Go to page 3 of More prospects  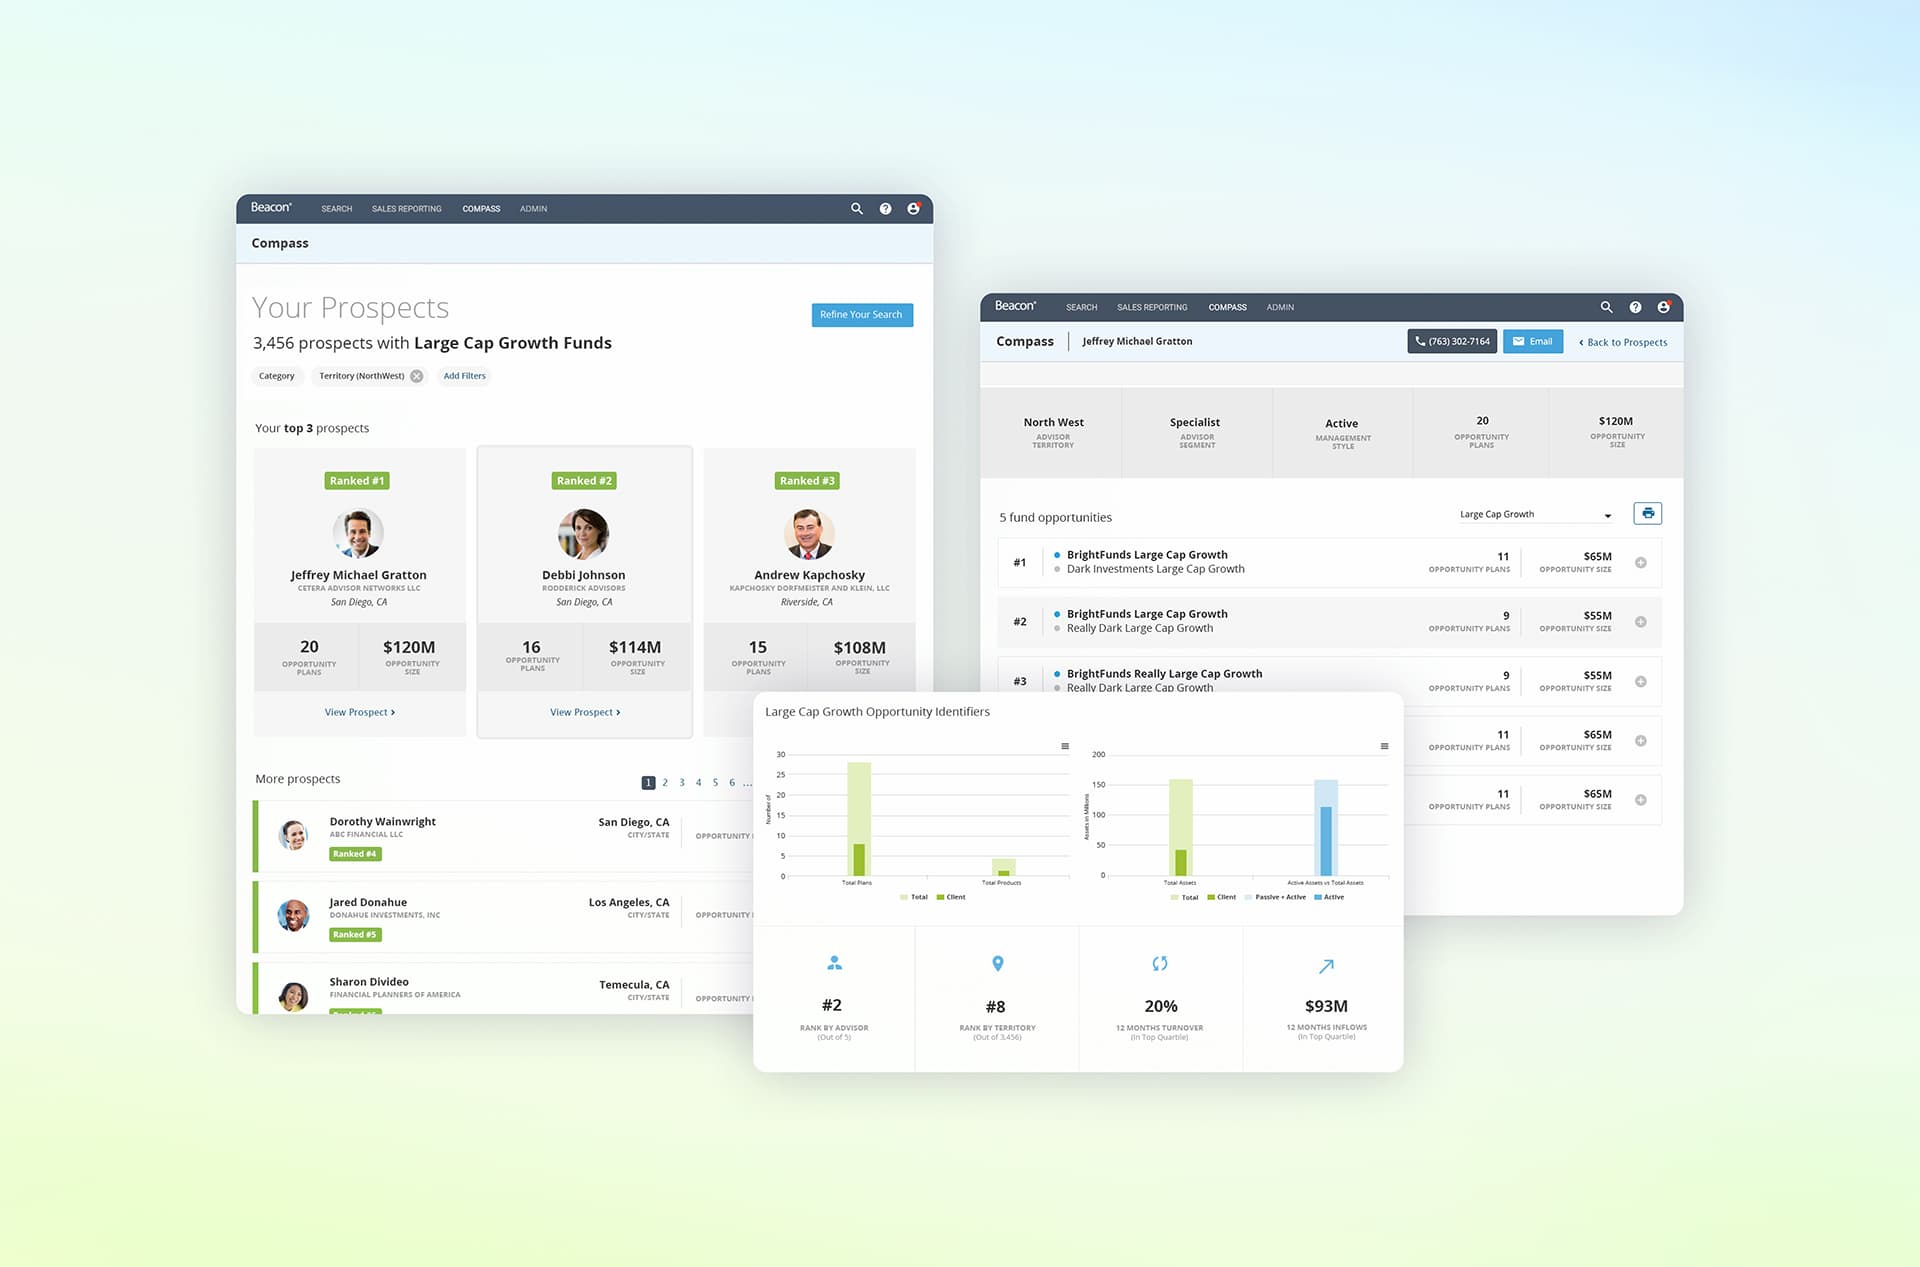[x=682, y=783]
